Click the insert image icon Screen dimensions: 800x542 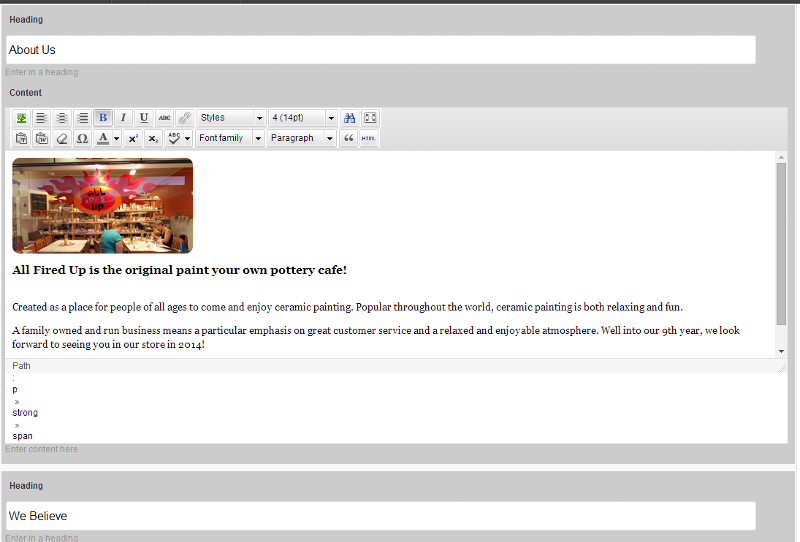point(21,118)
